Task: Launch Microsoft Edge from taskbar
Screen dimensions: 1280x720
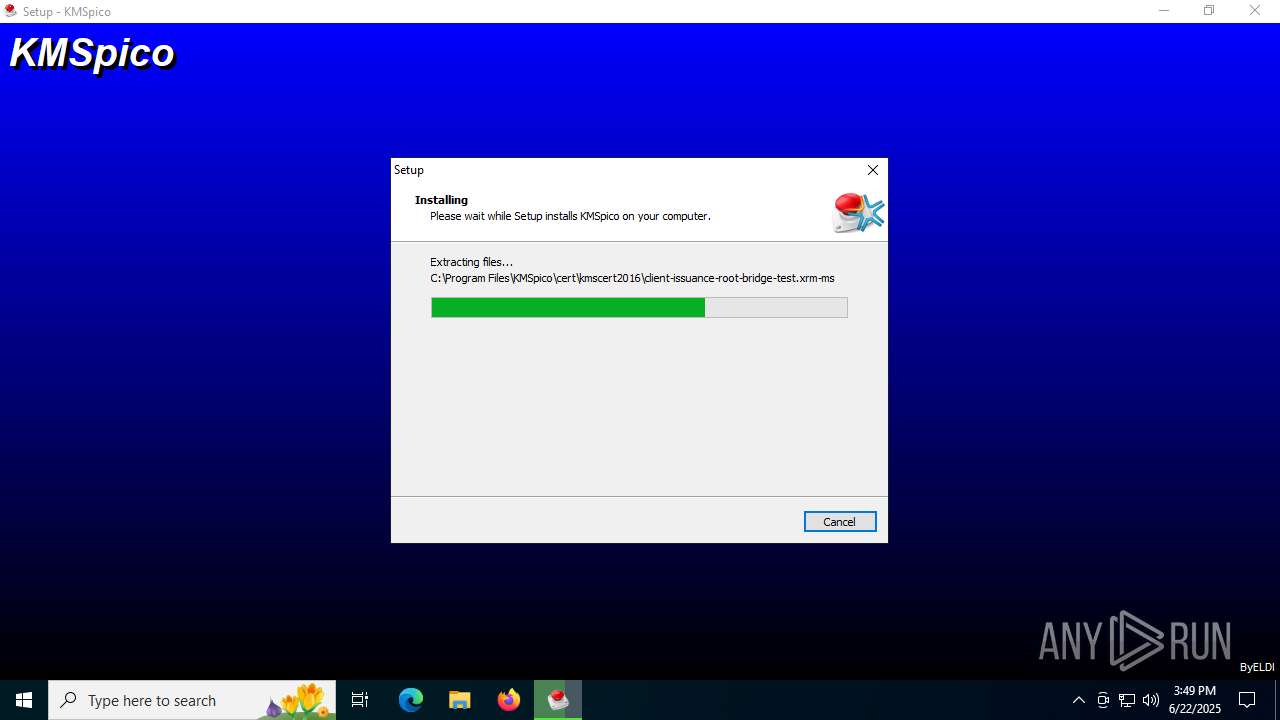Action: pos(411,700)
